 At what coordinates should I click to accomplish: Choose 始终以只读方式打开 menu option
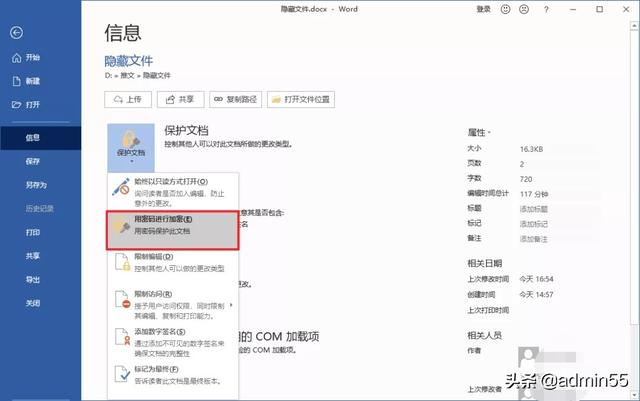pyautogui.click(x=173, y=192)
